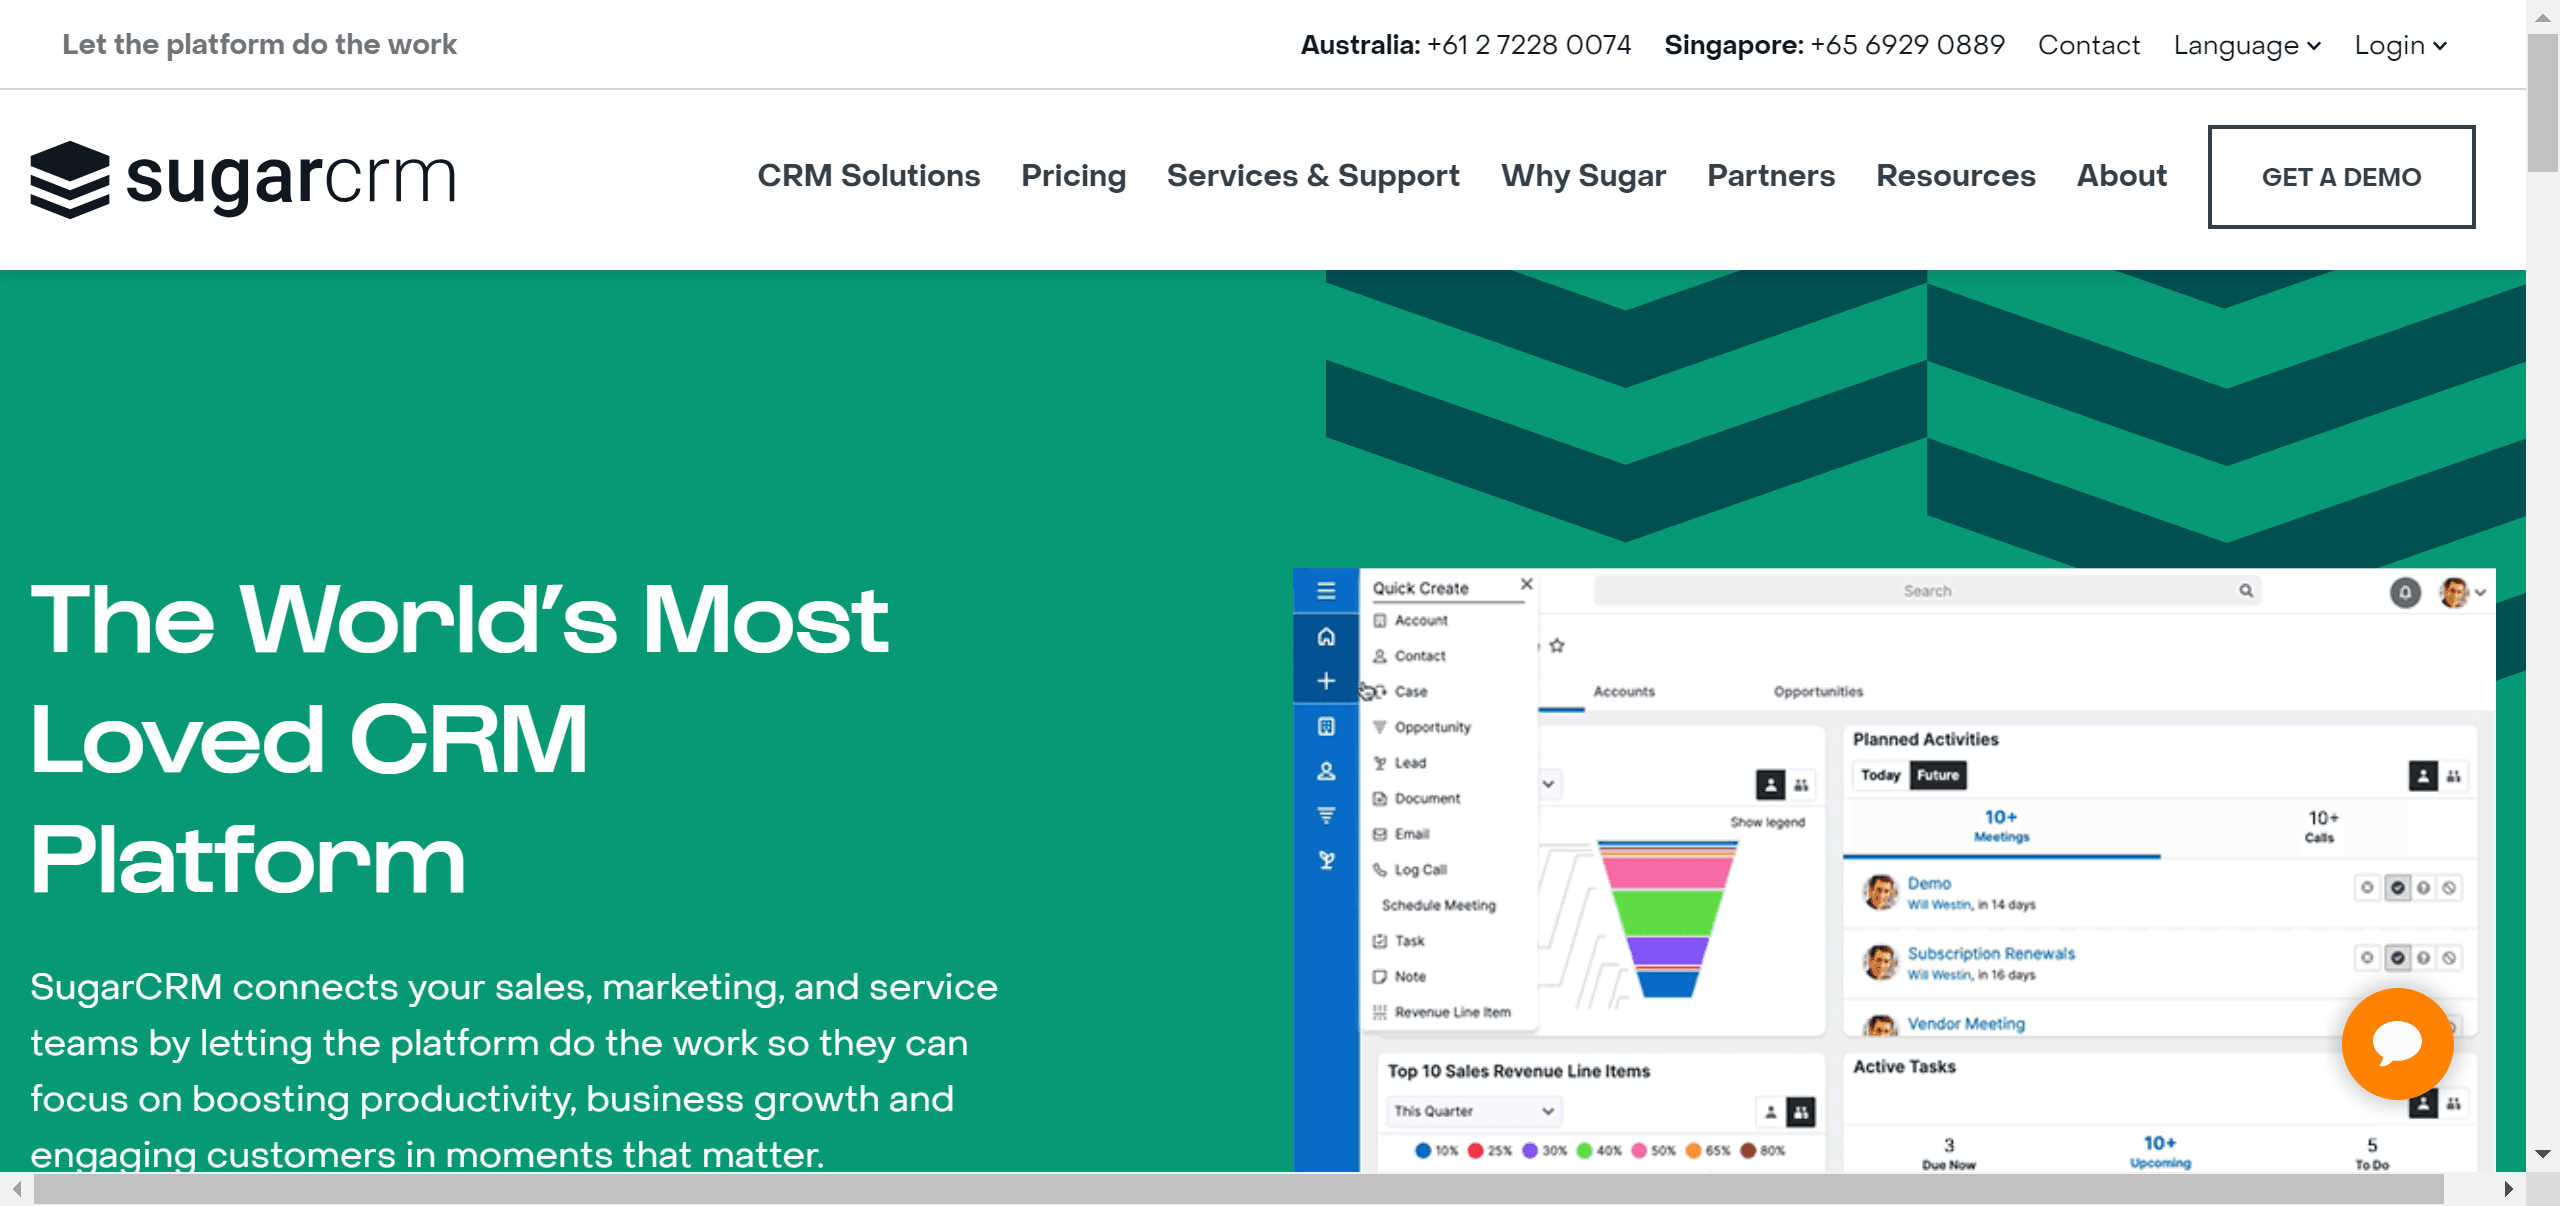Open the Contacts icon in the sidebar
This screenshot has height=1206, width=2560.
tap(1327, 771)
